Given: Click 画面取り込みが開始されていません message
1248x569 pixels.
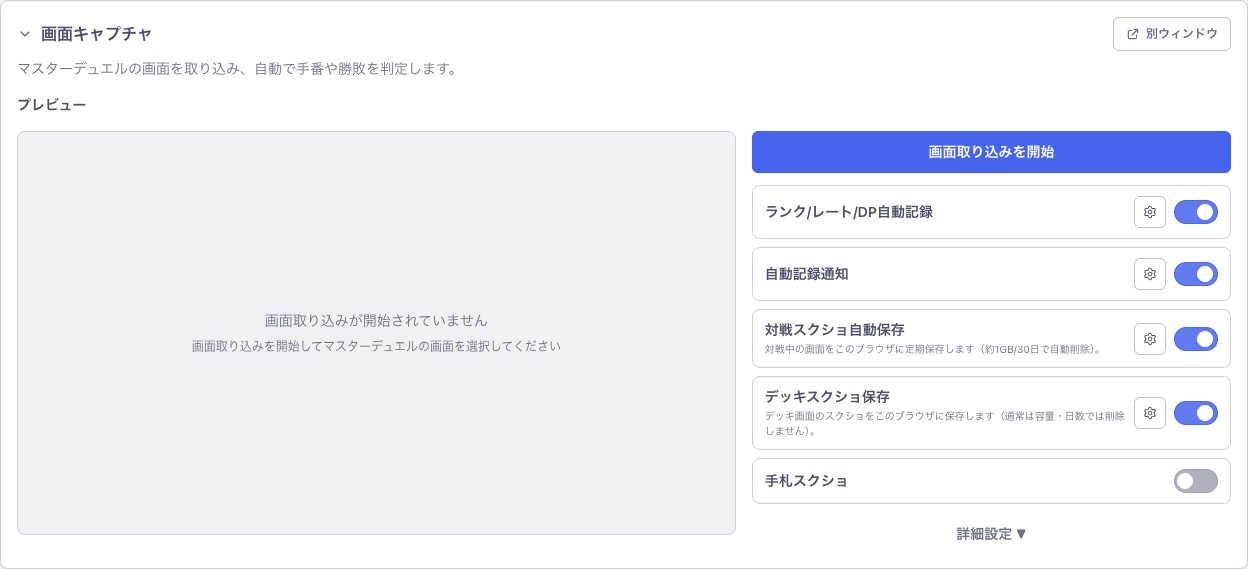Looking at the screenshot, I should point(376,321).
